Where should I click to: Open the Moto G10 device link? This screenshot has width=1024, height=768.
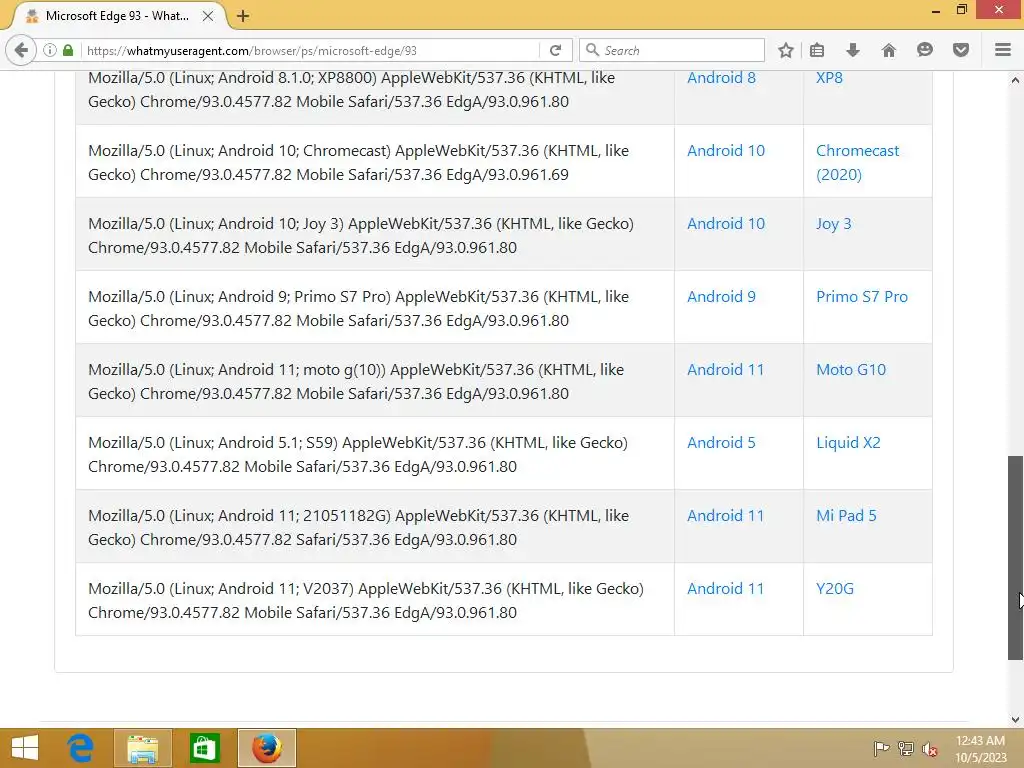pos(851,370)
